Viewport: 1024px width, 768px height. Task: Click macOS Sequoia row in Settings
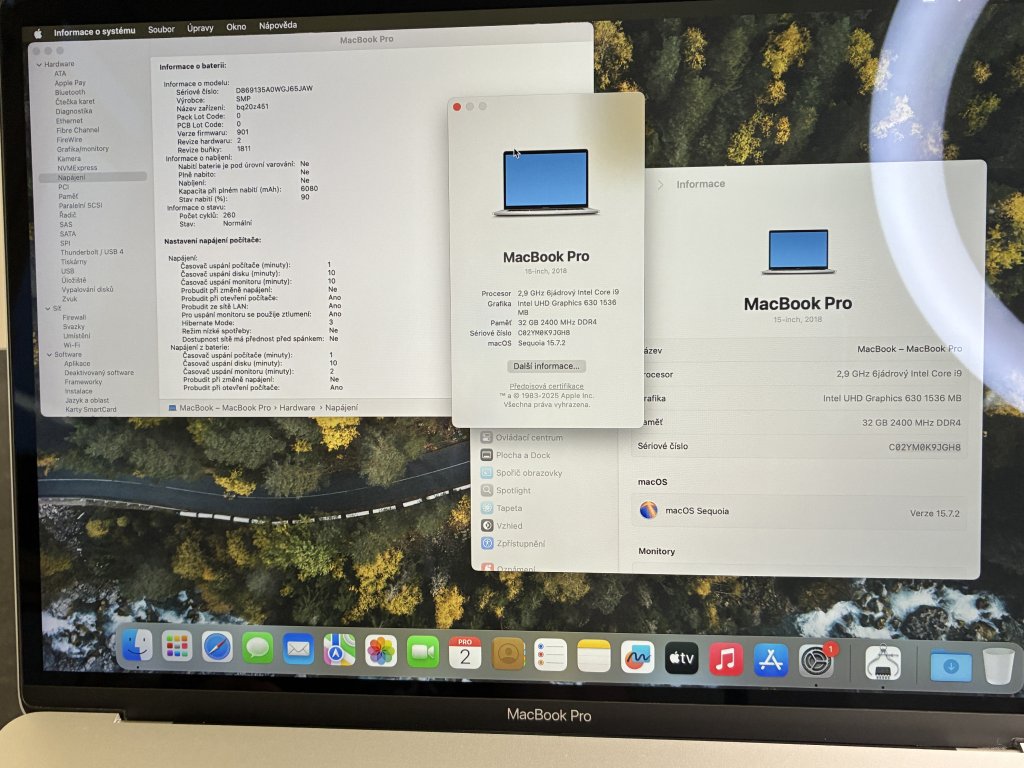[x=799, y=511]
